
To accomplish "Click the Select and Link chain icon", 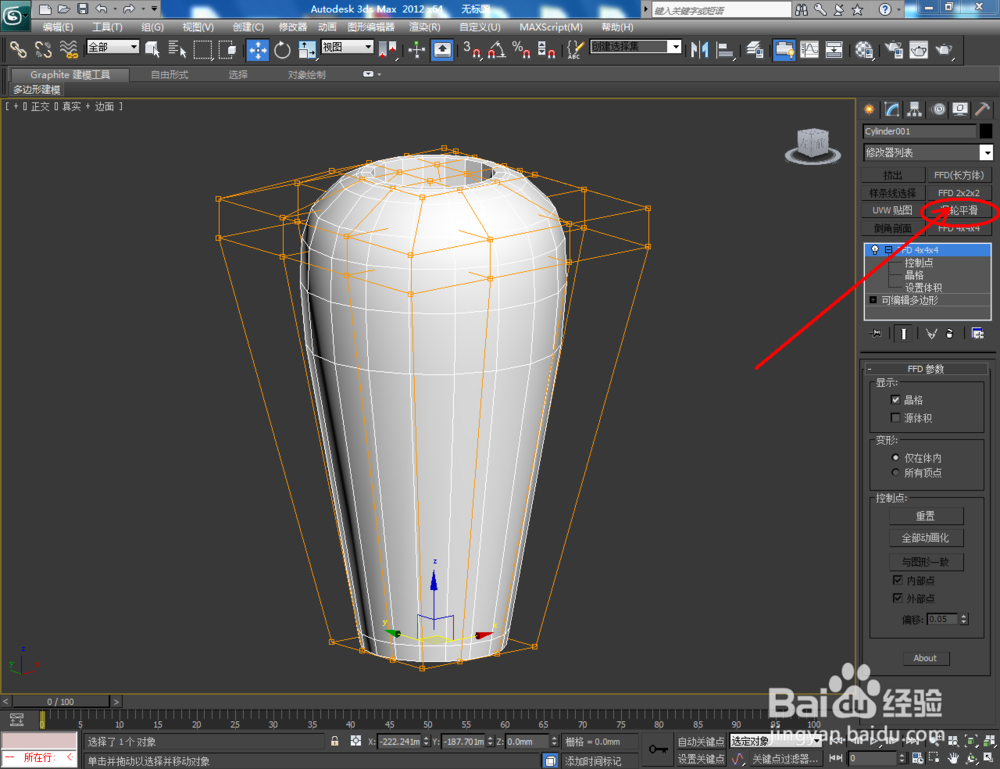I will pyautogui.click(x=18, y=49).
